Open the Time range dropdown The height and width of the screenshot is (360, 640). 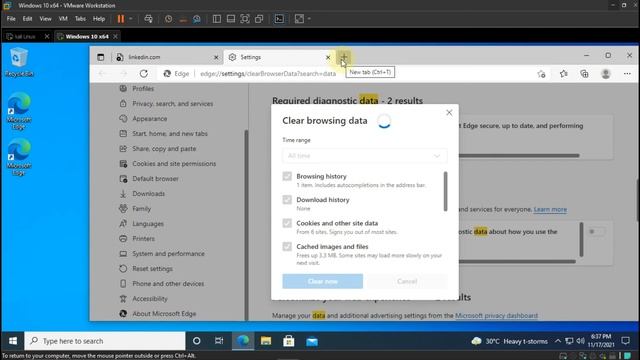tap(364, 156)
